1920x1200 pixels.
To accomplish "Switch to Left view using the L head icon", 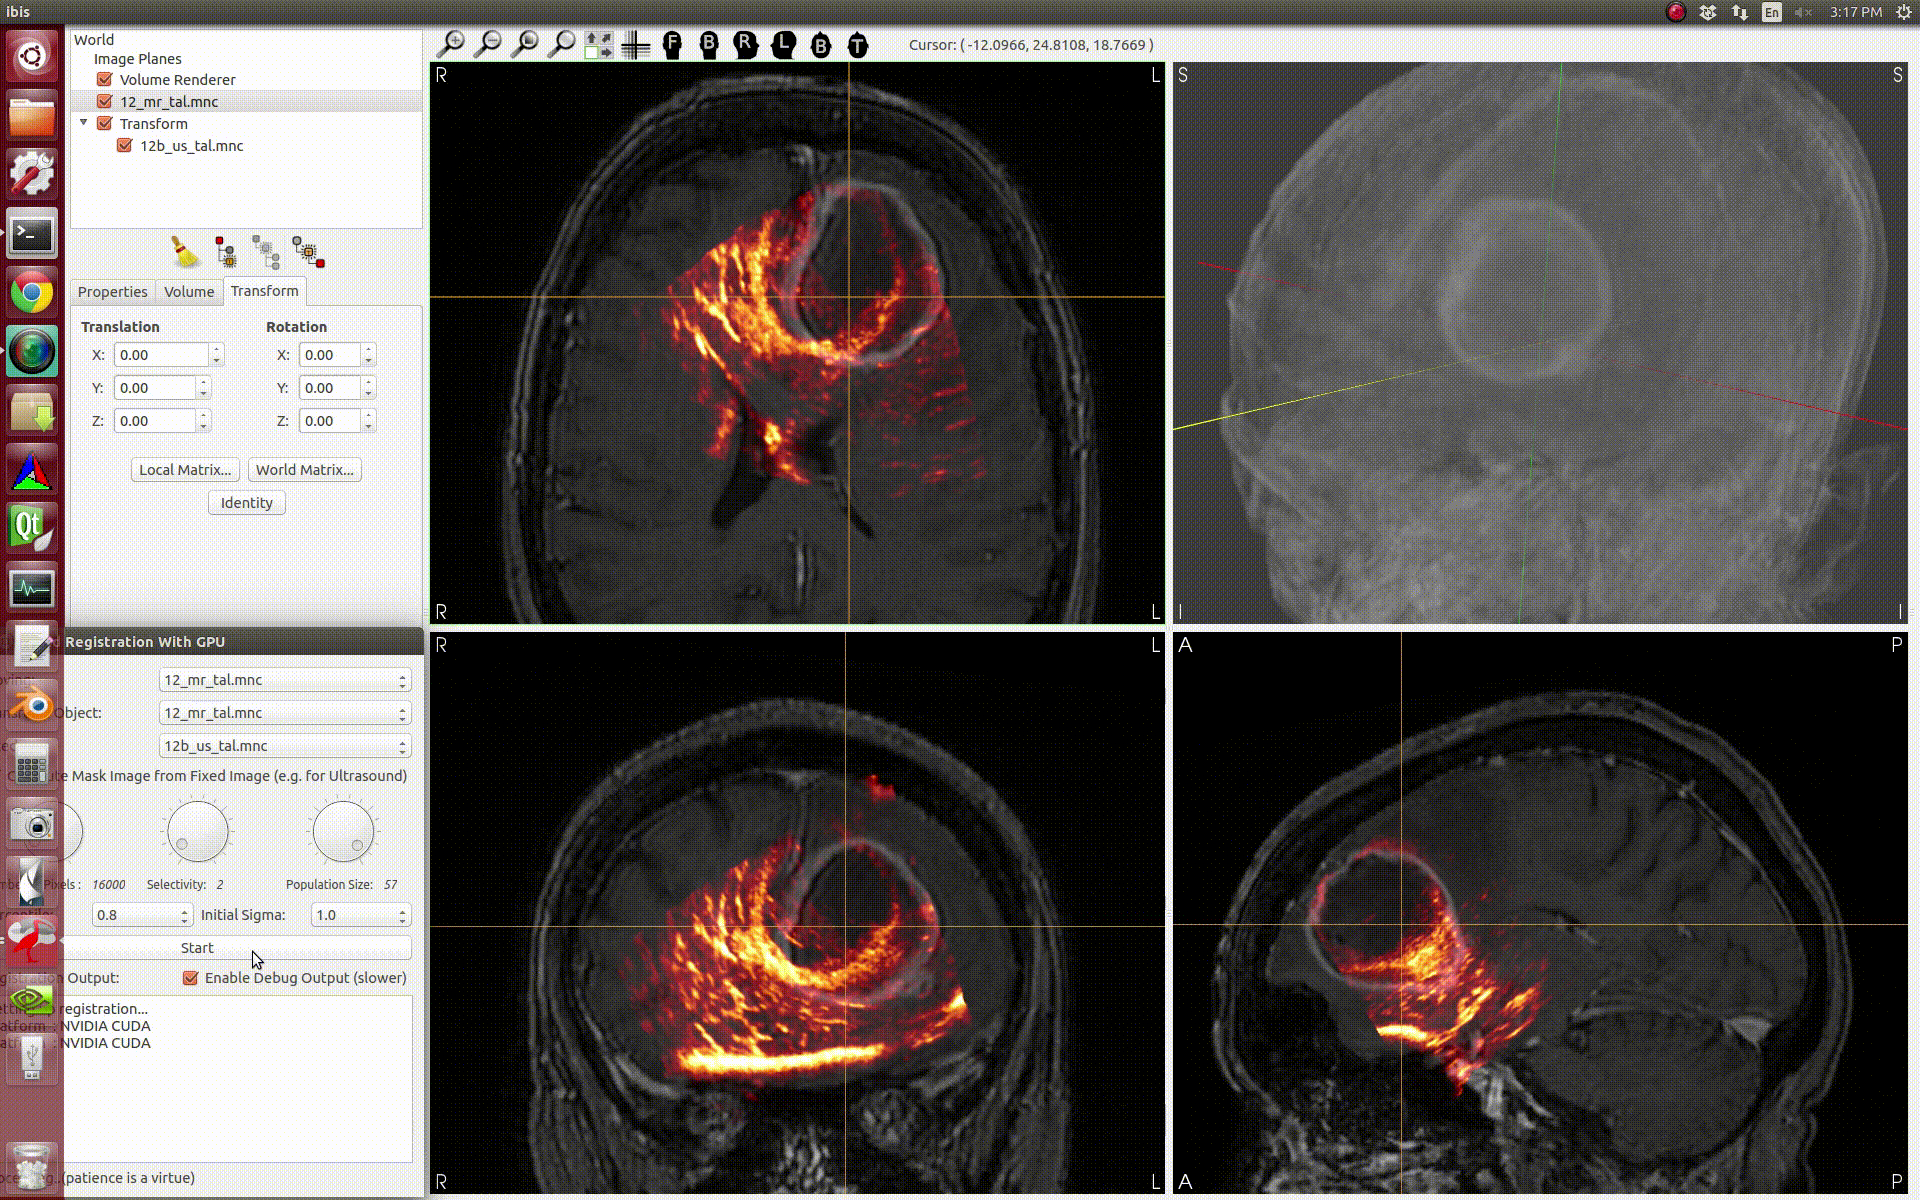I will point(784,44).
